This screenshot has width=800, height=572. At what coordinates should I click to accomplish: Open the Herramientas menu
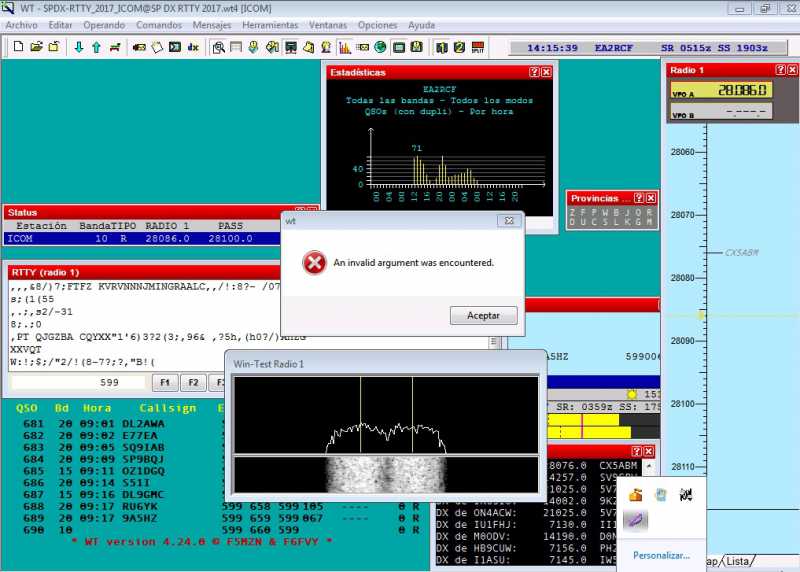click(270, 25)
